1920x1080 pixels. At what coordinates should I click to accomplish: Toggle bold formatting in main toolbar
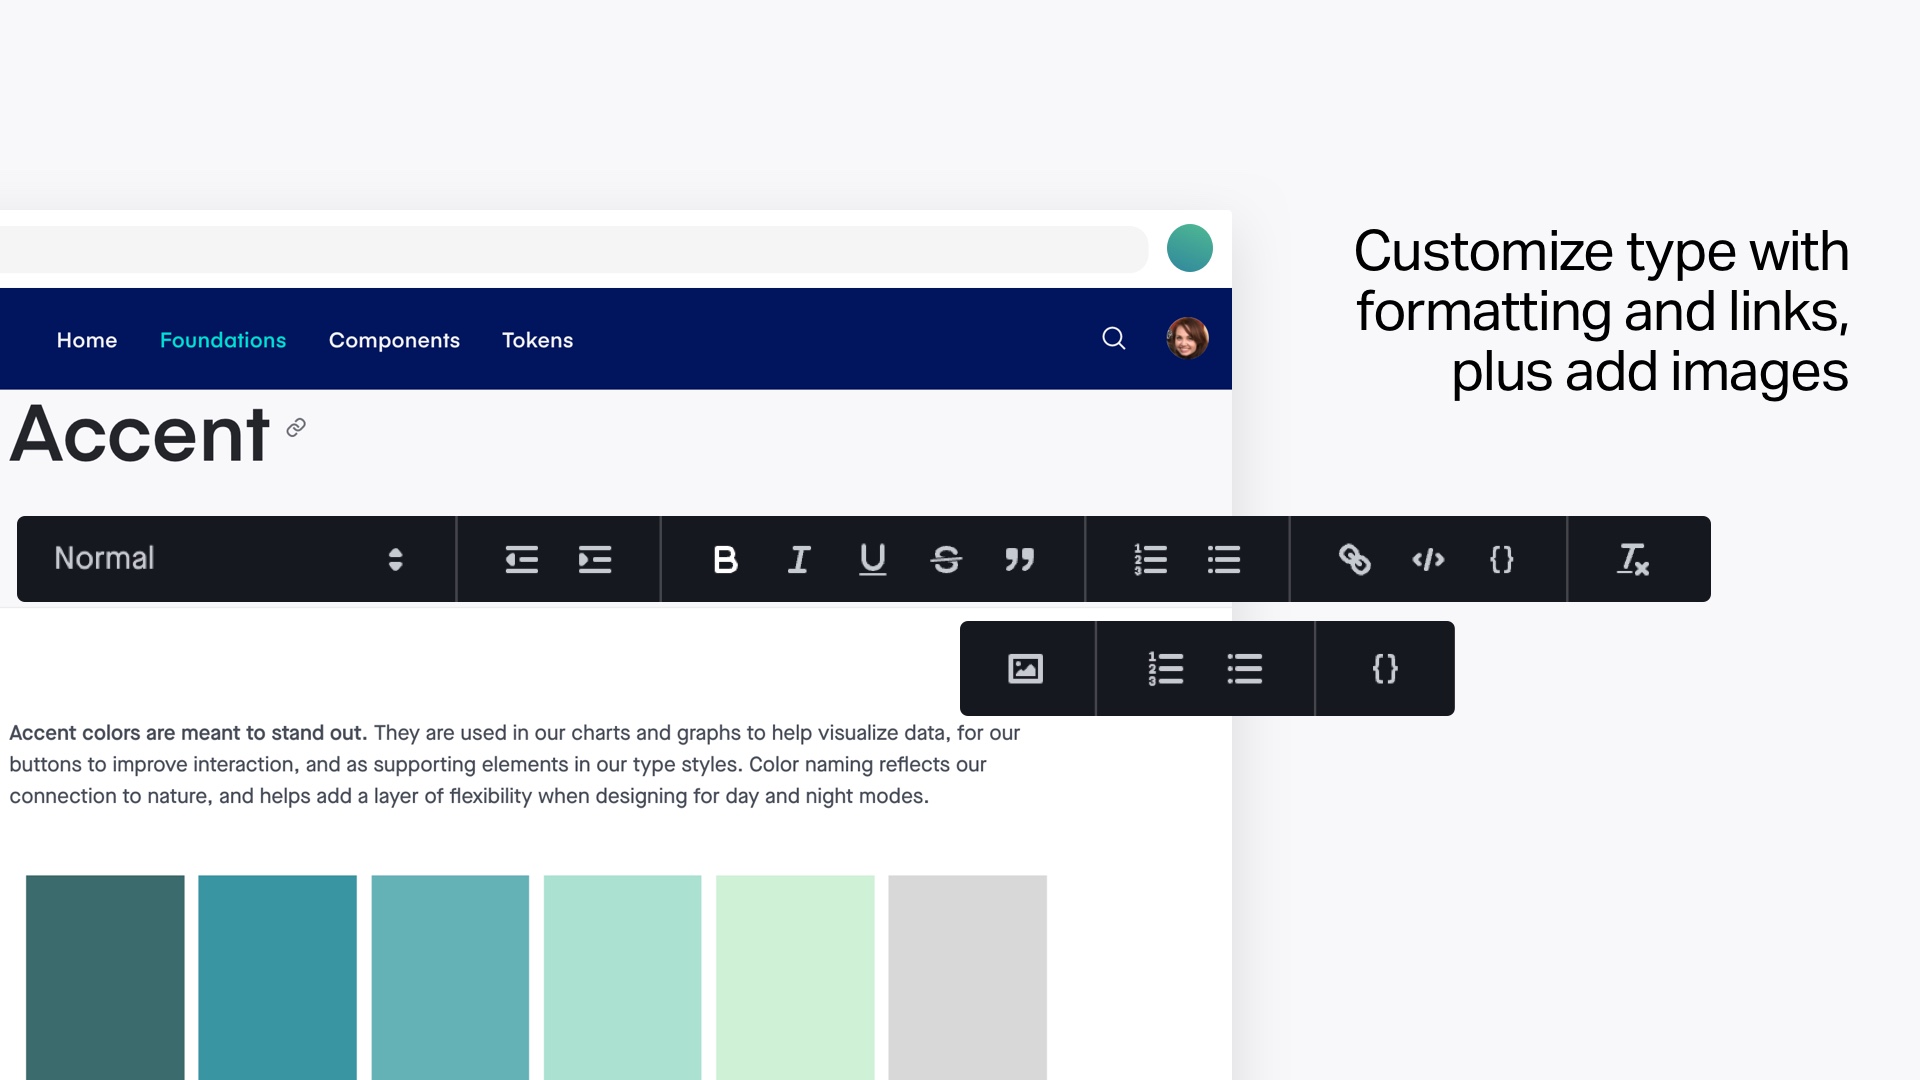point(725,559)
